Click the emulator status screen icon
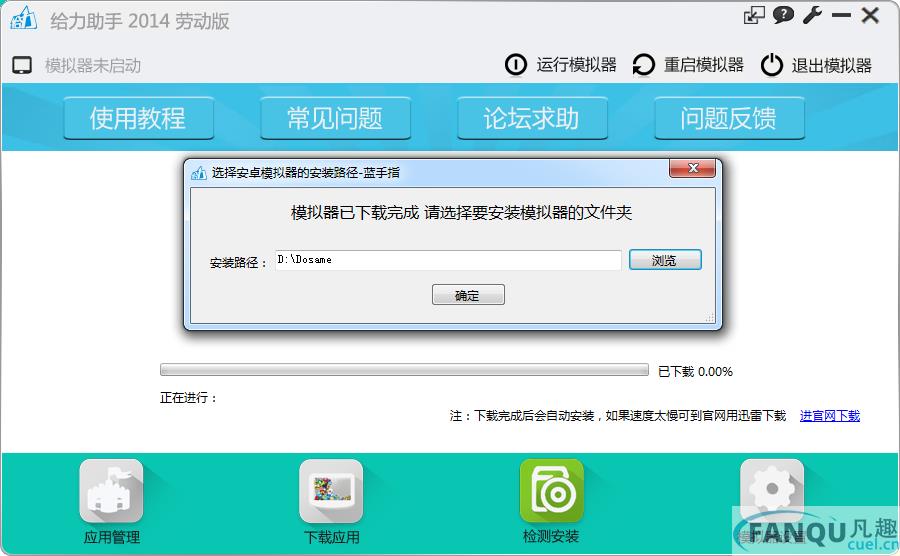This screenshot has height=556, width=900. (22, 65)
